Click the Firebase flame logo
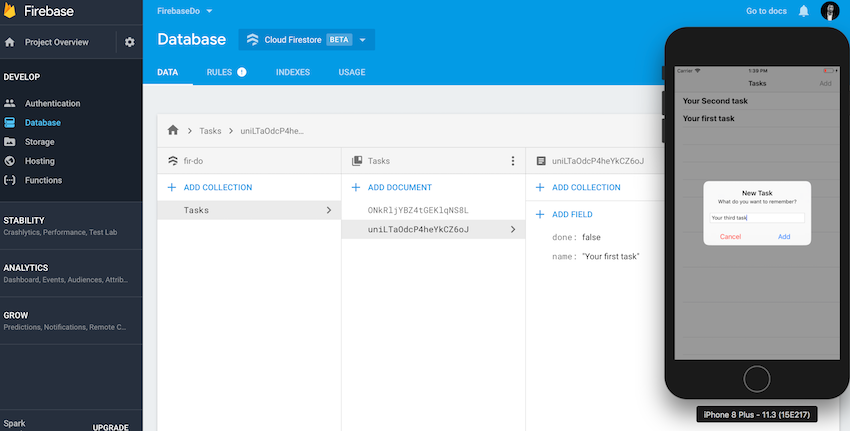Image resolution: width=850 pixels, height=431 pixels. click(x=10, y=10)
